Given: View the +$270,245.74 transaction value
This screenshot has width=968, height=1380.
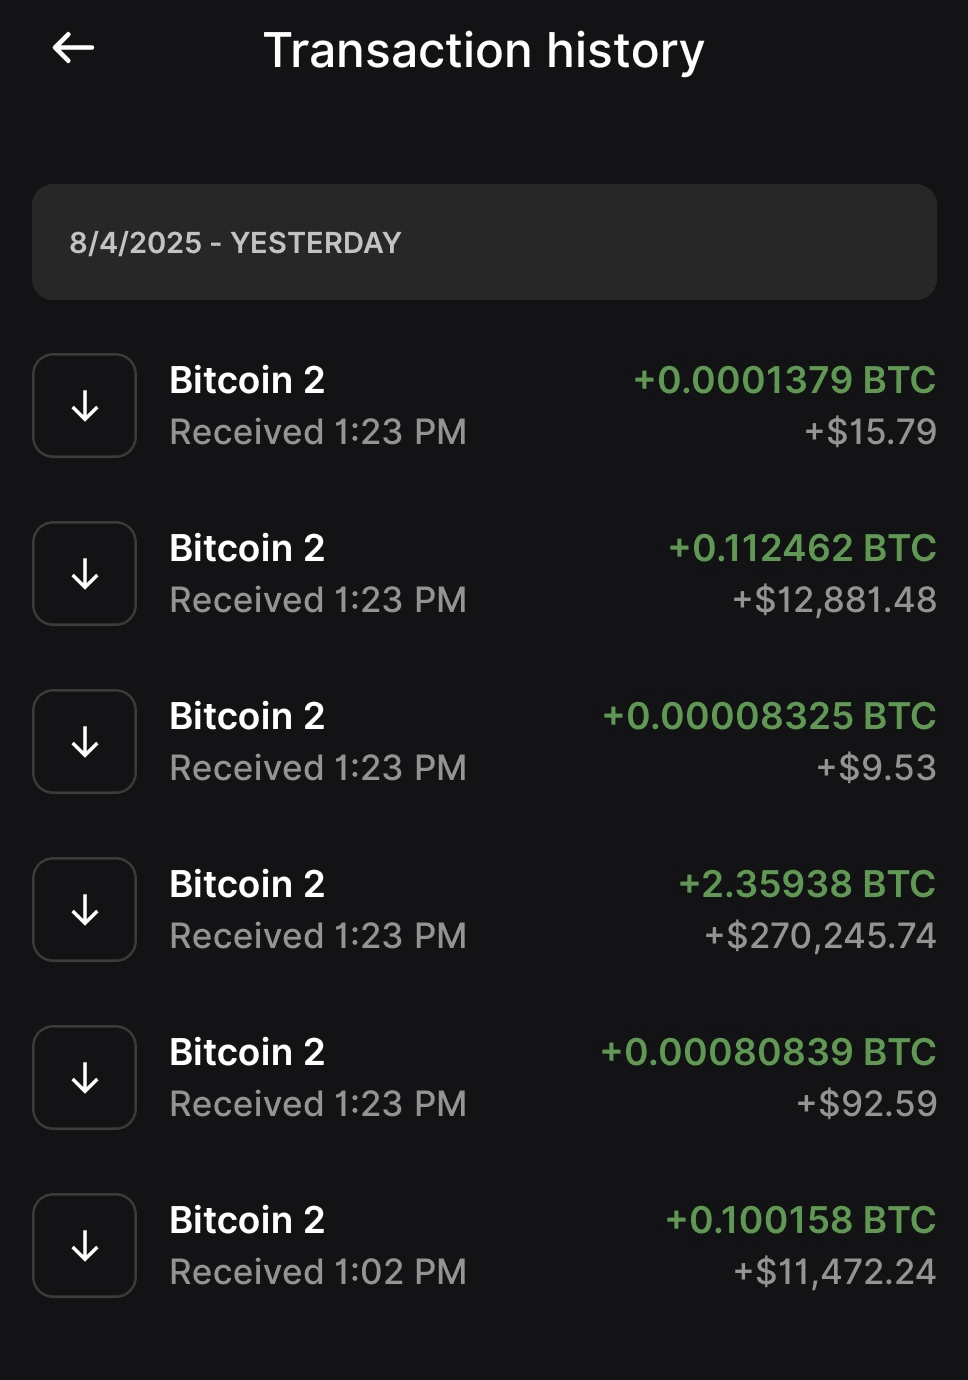Looking at the screenshot, I should point(820,936).
